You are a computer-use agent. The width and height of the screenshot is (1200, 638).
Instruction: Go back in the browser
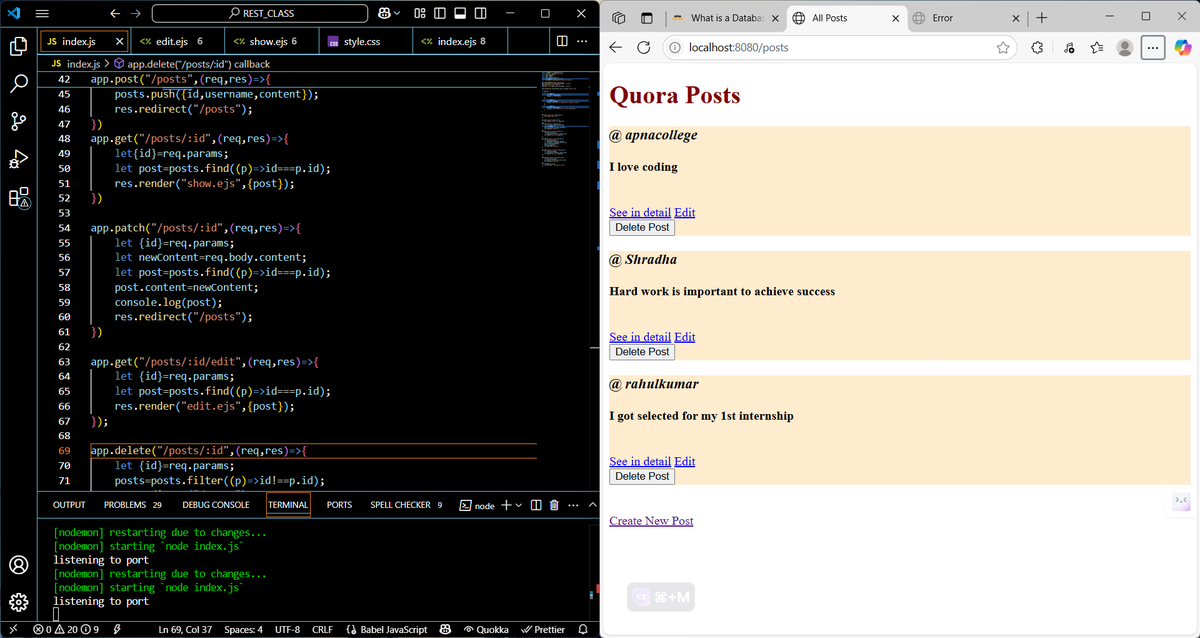[x=616, y=48]
